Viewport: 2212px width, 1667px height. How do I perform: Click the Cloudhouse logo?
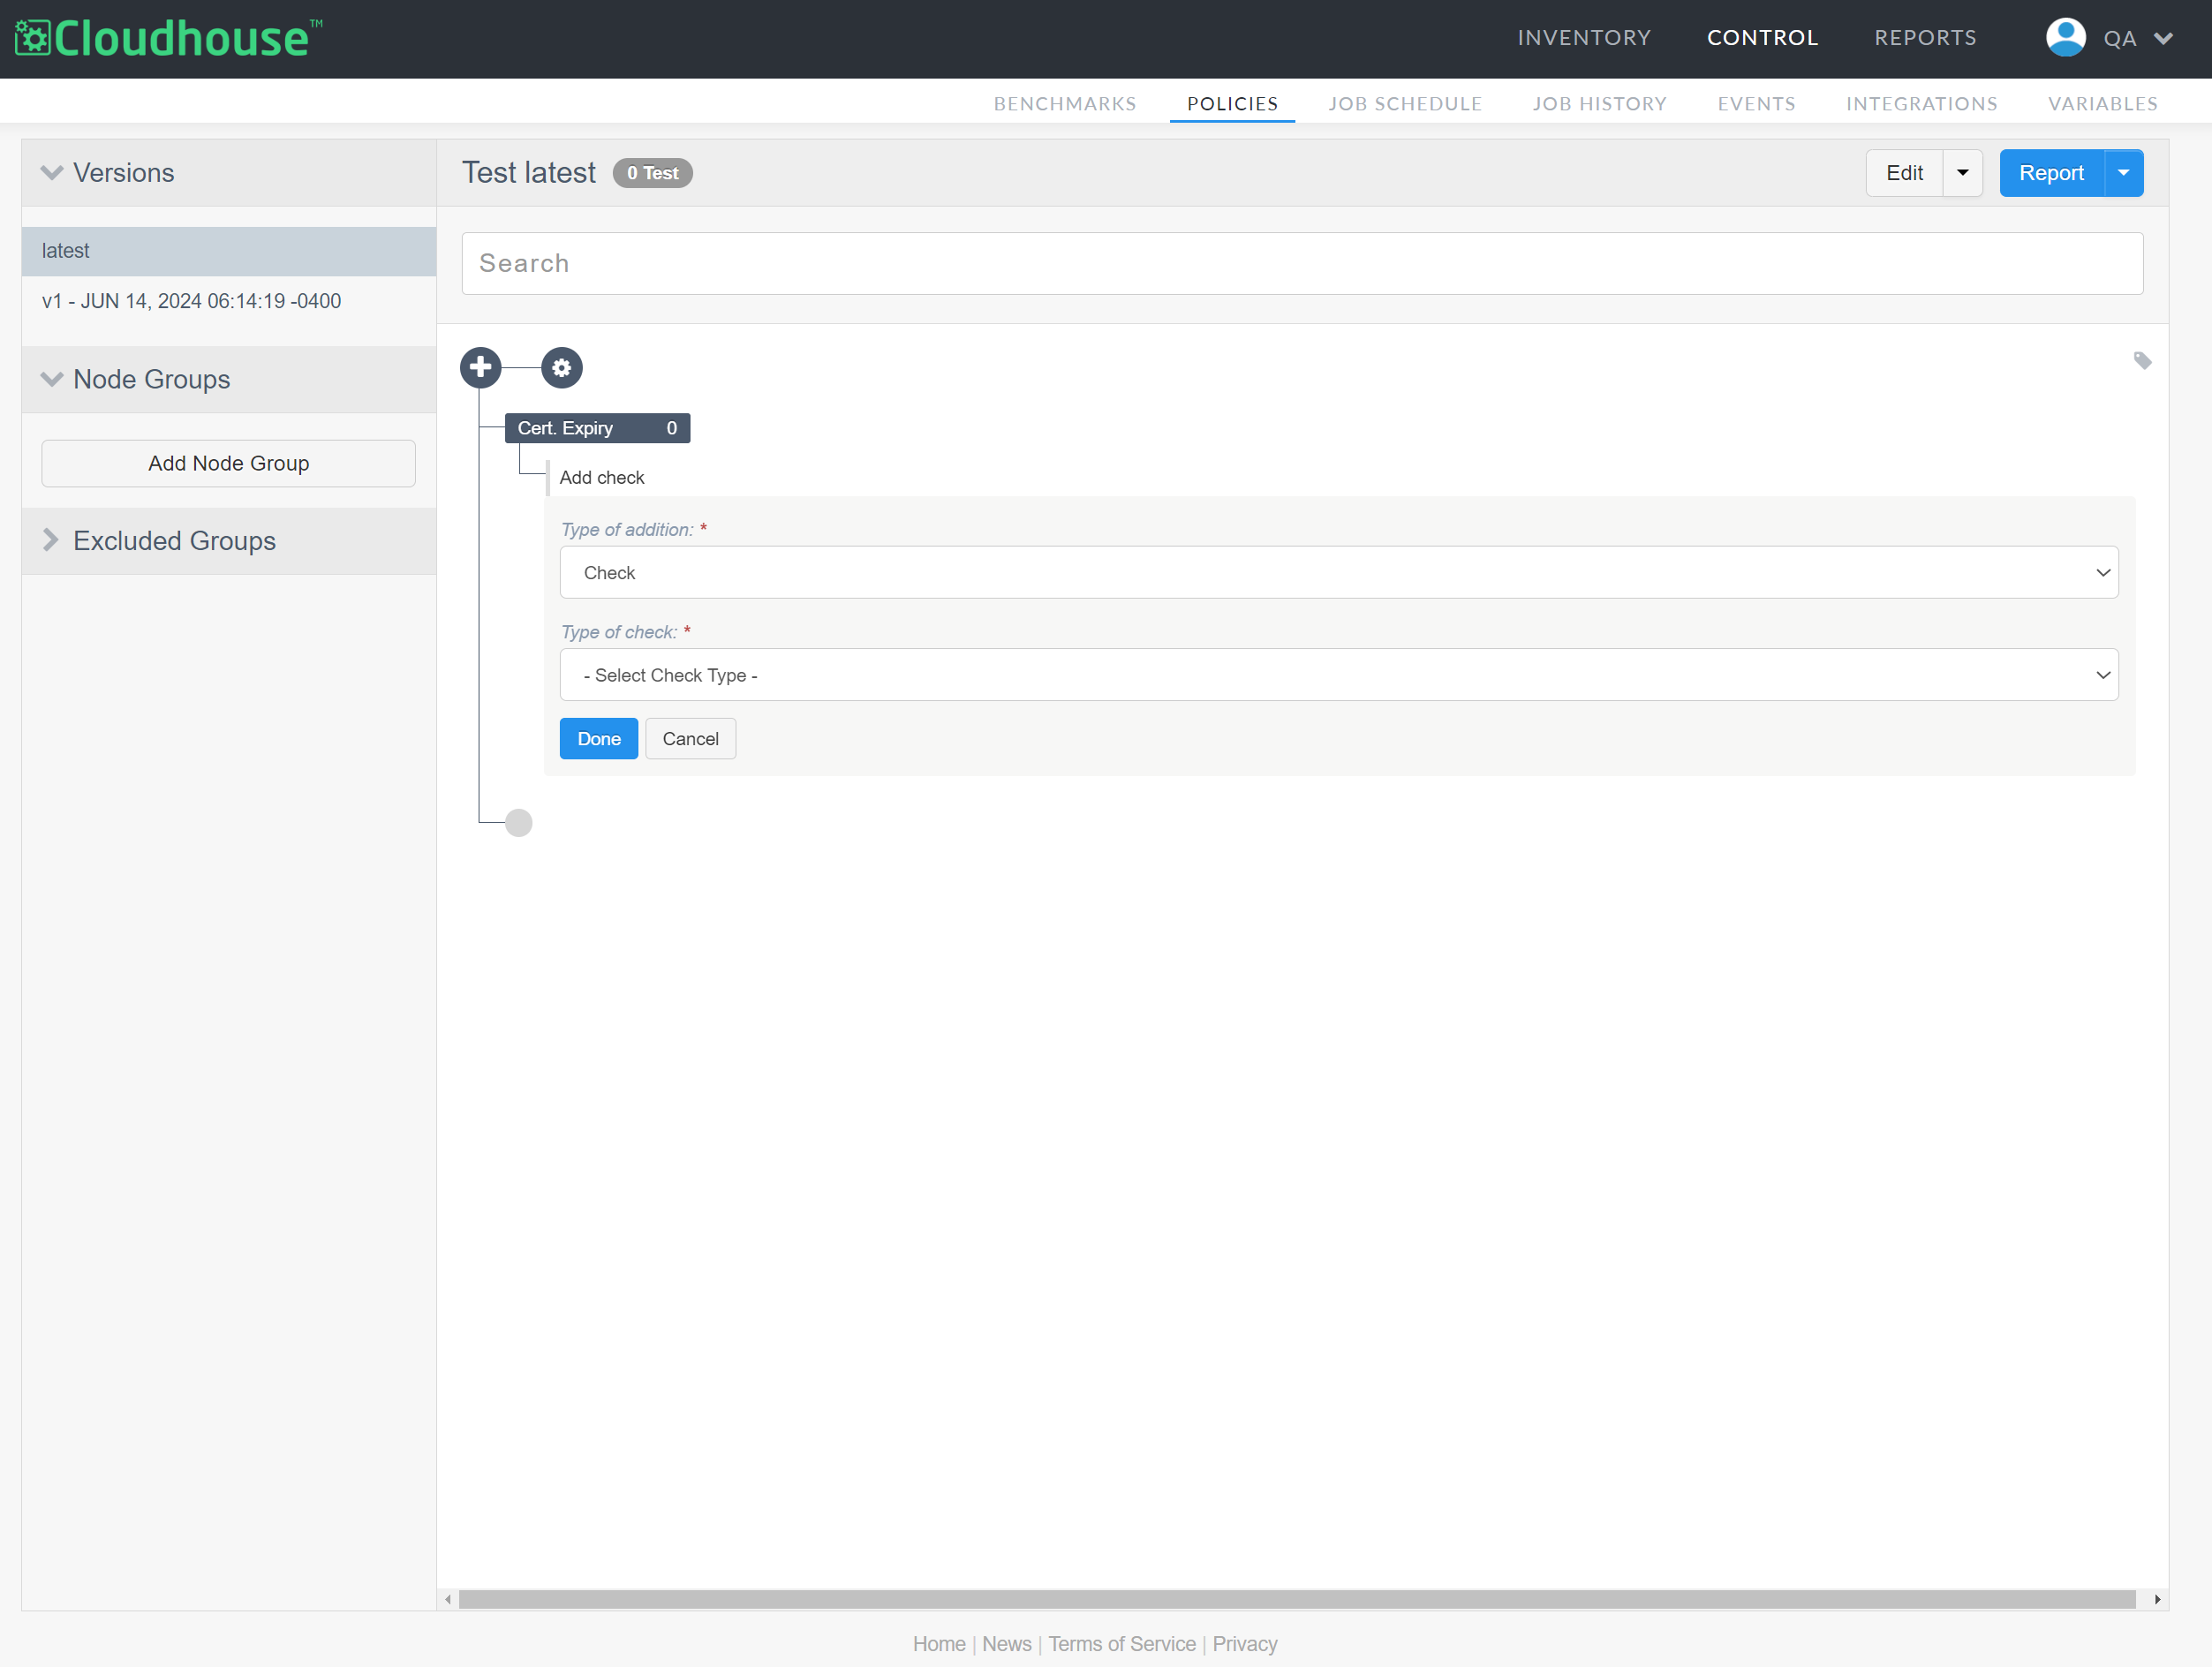[x=168, y=38]
